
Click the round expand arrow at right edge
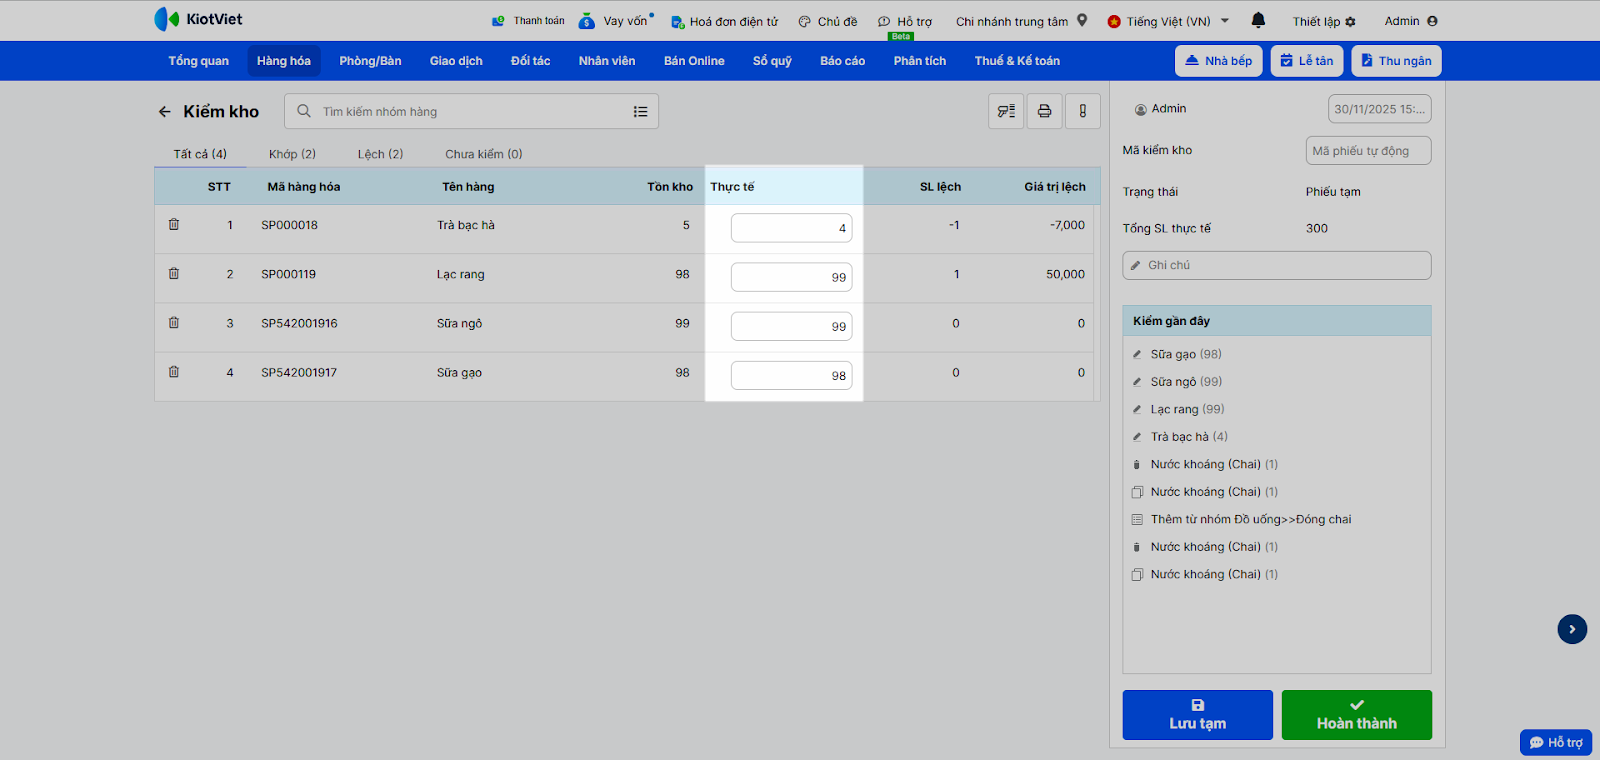pos(1572,629)
